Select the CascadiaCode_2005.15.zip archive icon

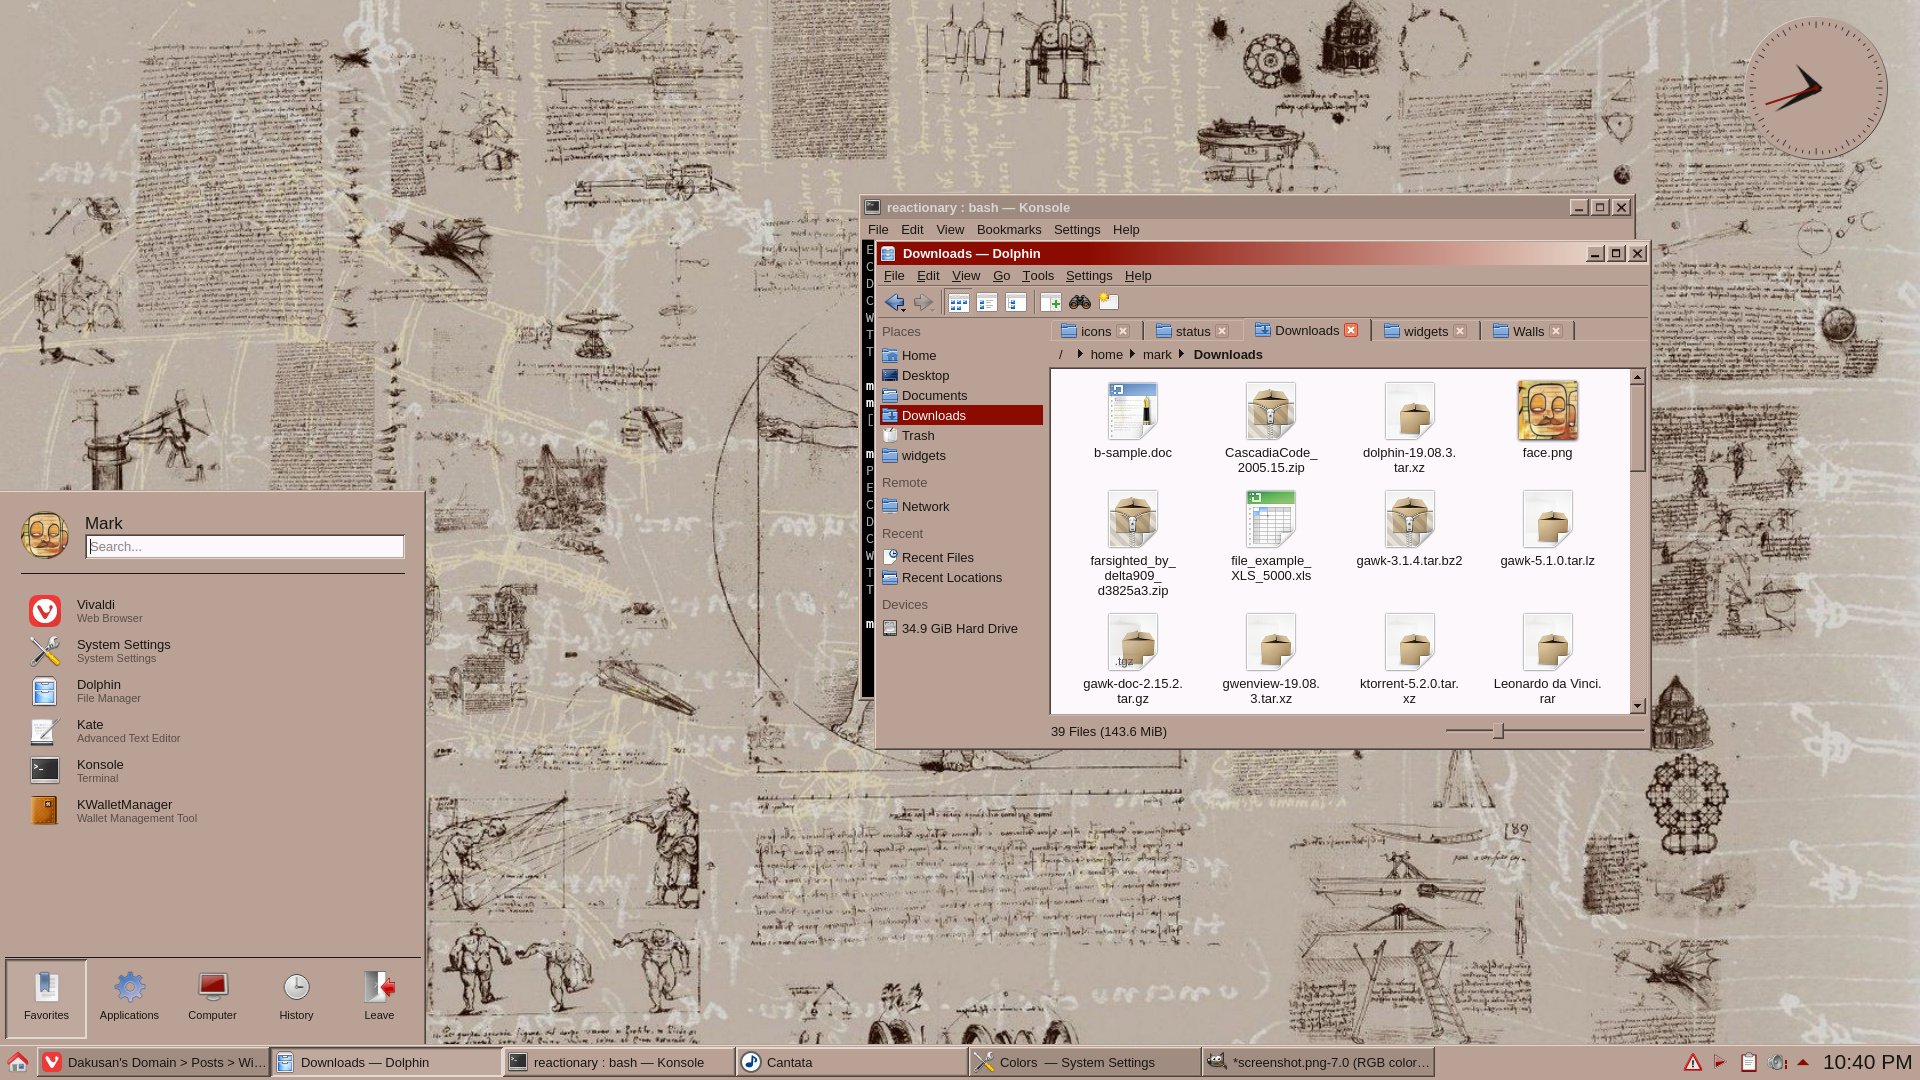[x=1271, y=411]
